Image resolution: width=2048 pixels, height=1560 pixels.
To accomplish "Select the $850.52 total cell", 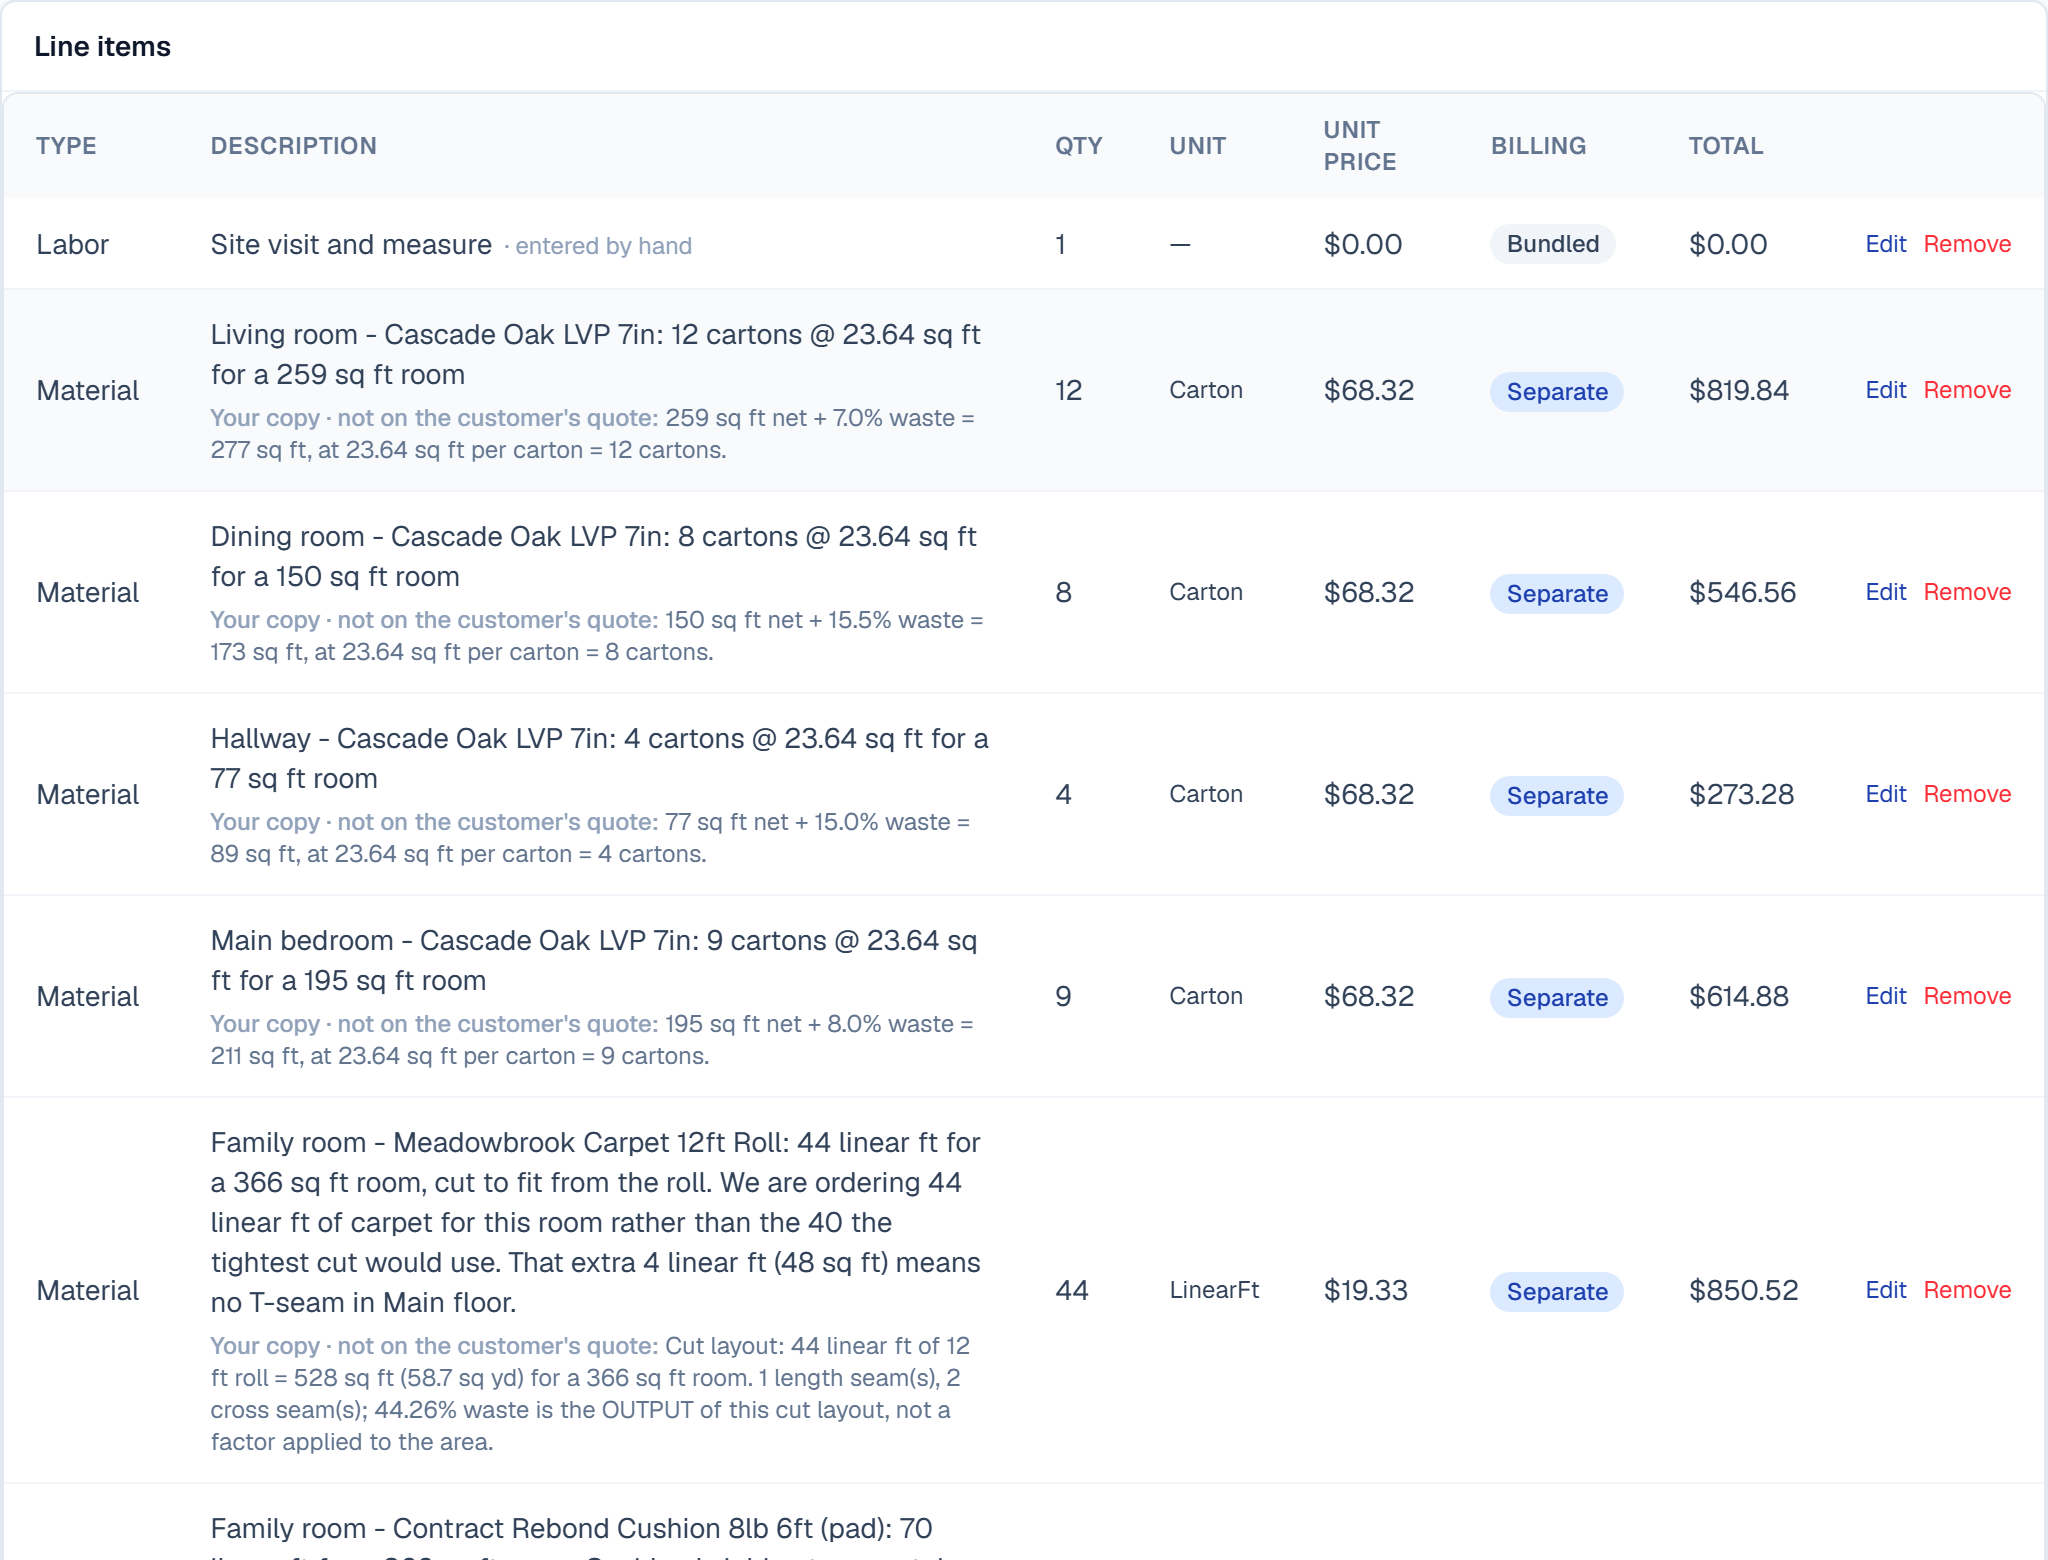I will click(x=1743, y=1290).
